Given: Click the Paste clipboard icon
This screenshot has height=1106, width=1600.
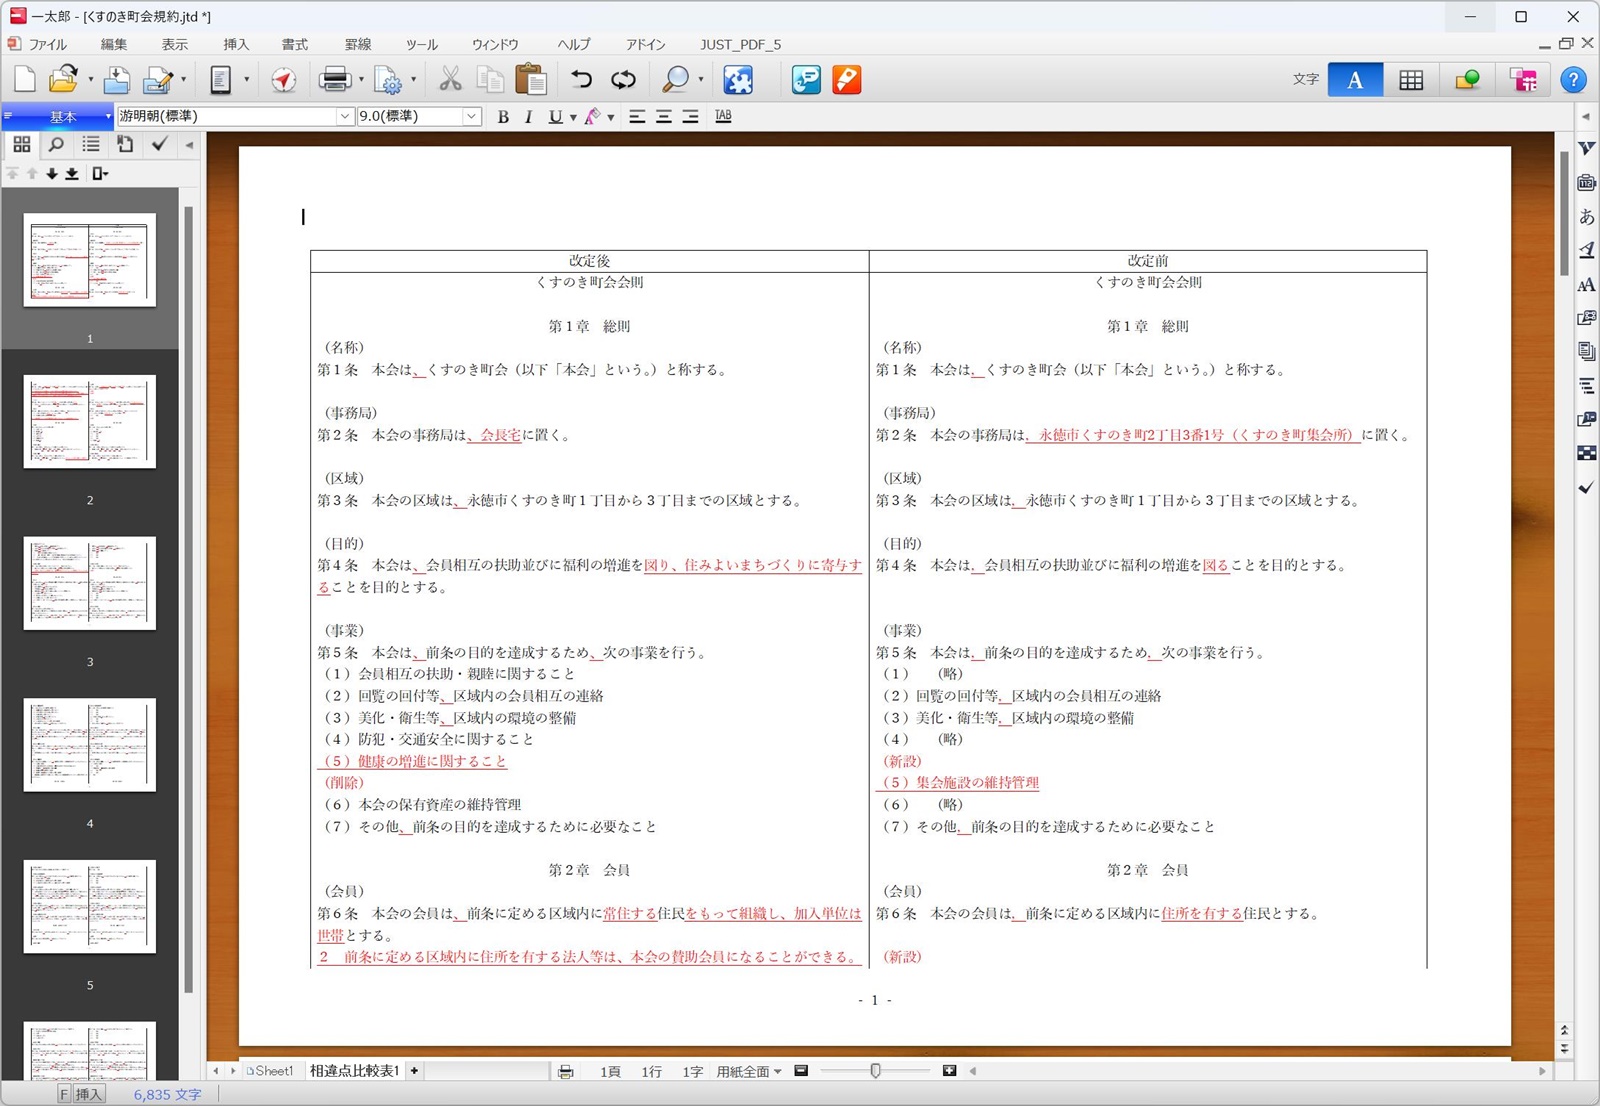Looking at the screenshot, I should coord(531,80).
